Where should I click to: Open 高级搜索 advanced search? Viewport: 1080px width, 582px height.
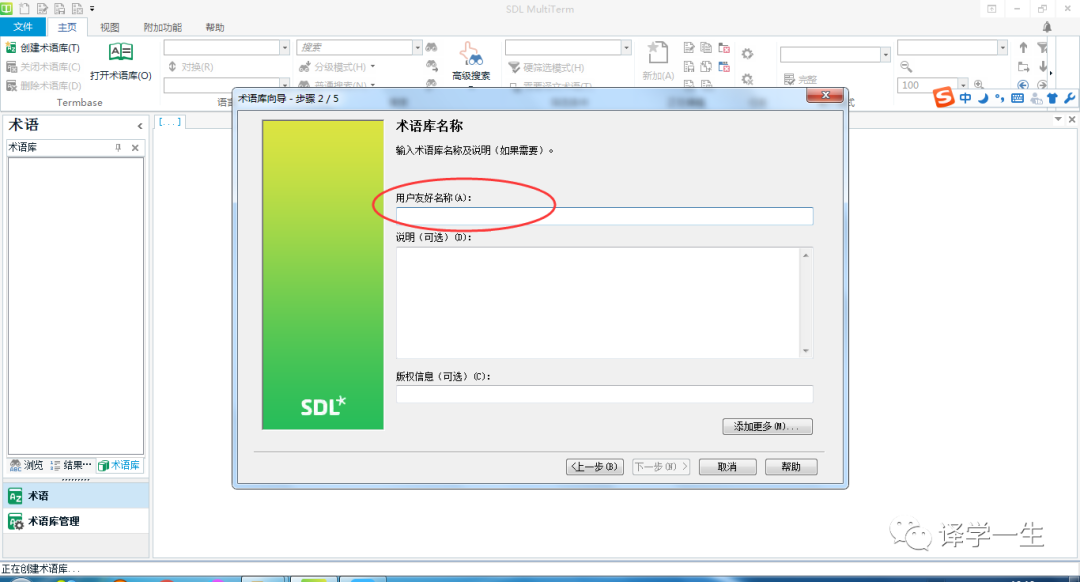pos(471,61)
